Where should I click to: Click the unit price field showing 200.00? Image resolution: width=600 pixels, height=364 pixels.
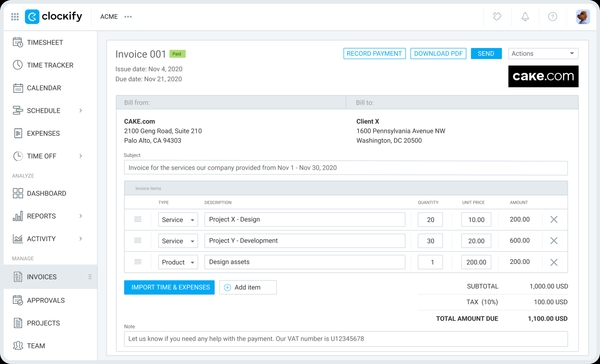point(476,262)
